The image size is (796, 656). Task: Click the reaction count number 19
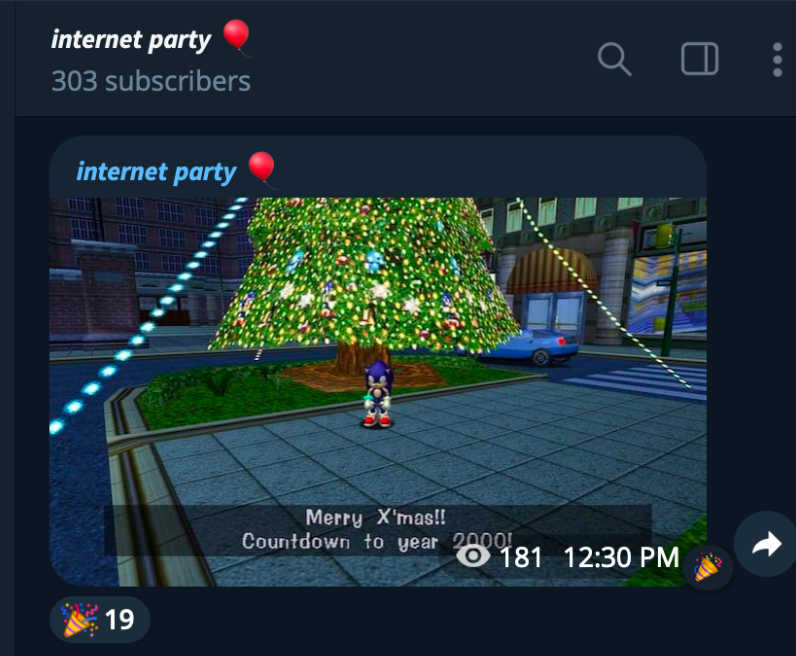click(x=119, y=619)
